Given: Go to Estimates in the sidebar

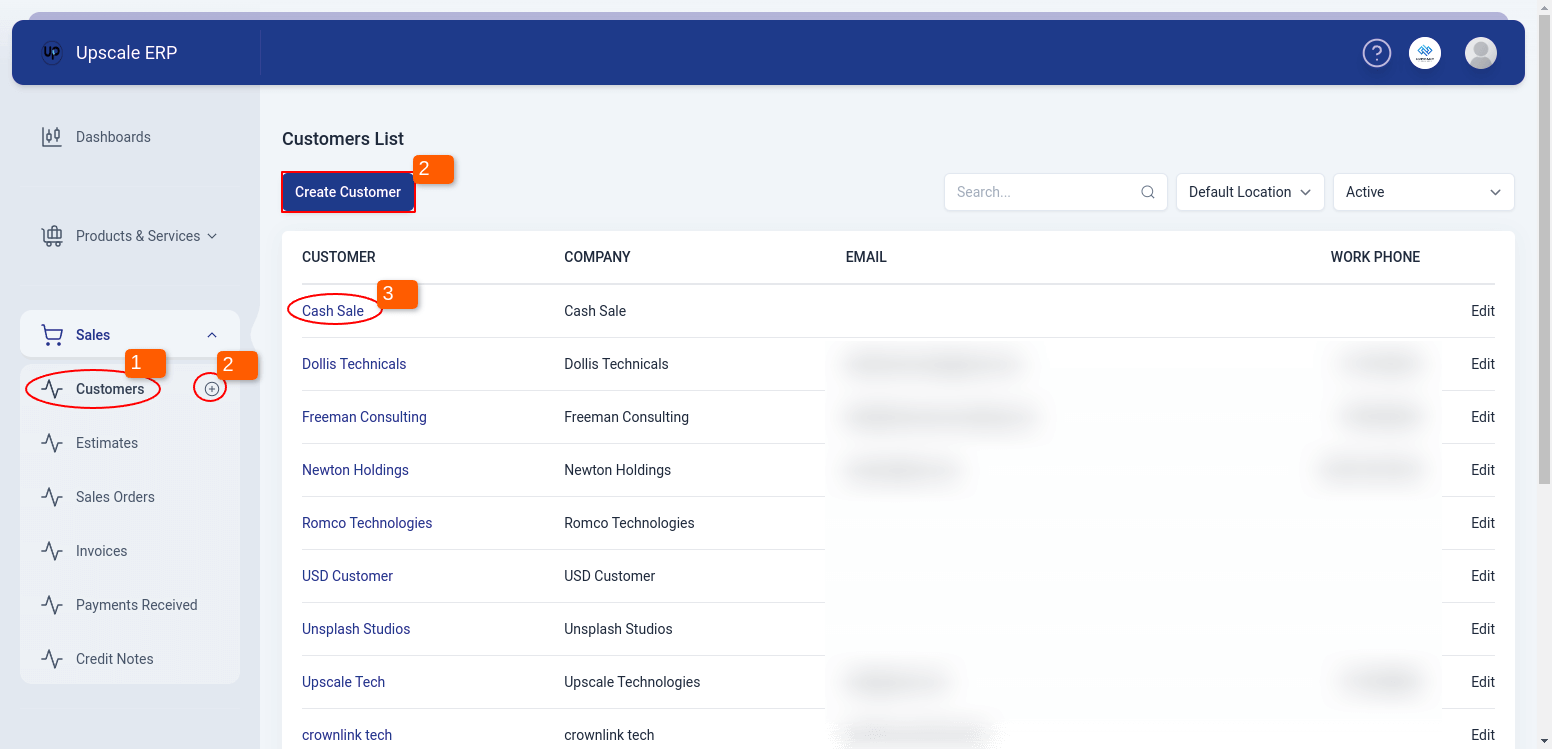Looking at the screenshot, I should (107, 443).
